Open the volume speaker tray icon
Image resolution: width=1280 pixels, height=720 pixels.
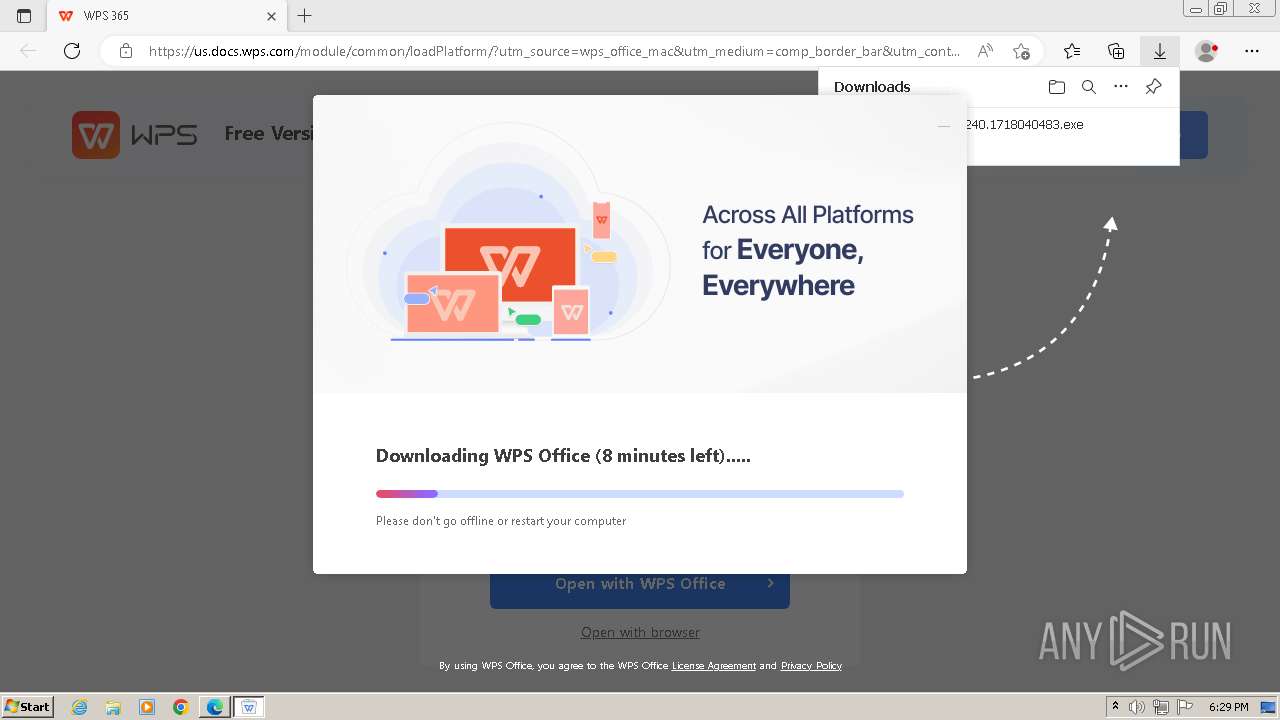[1137, 707]
